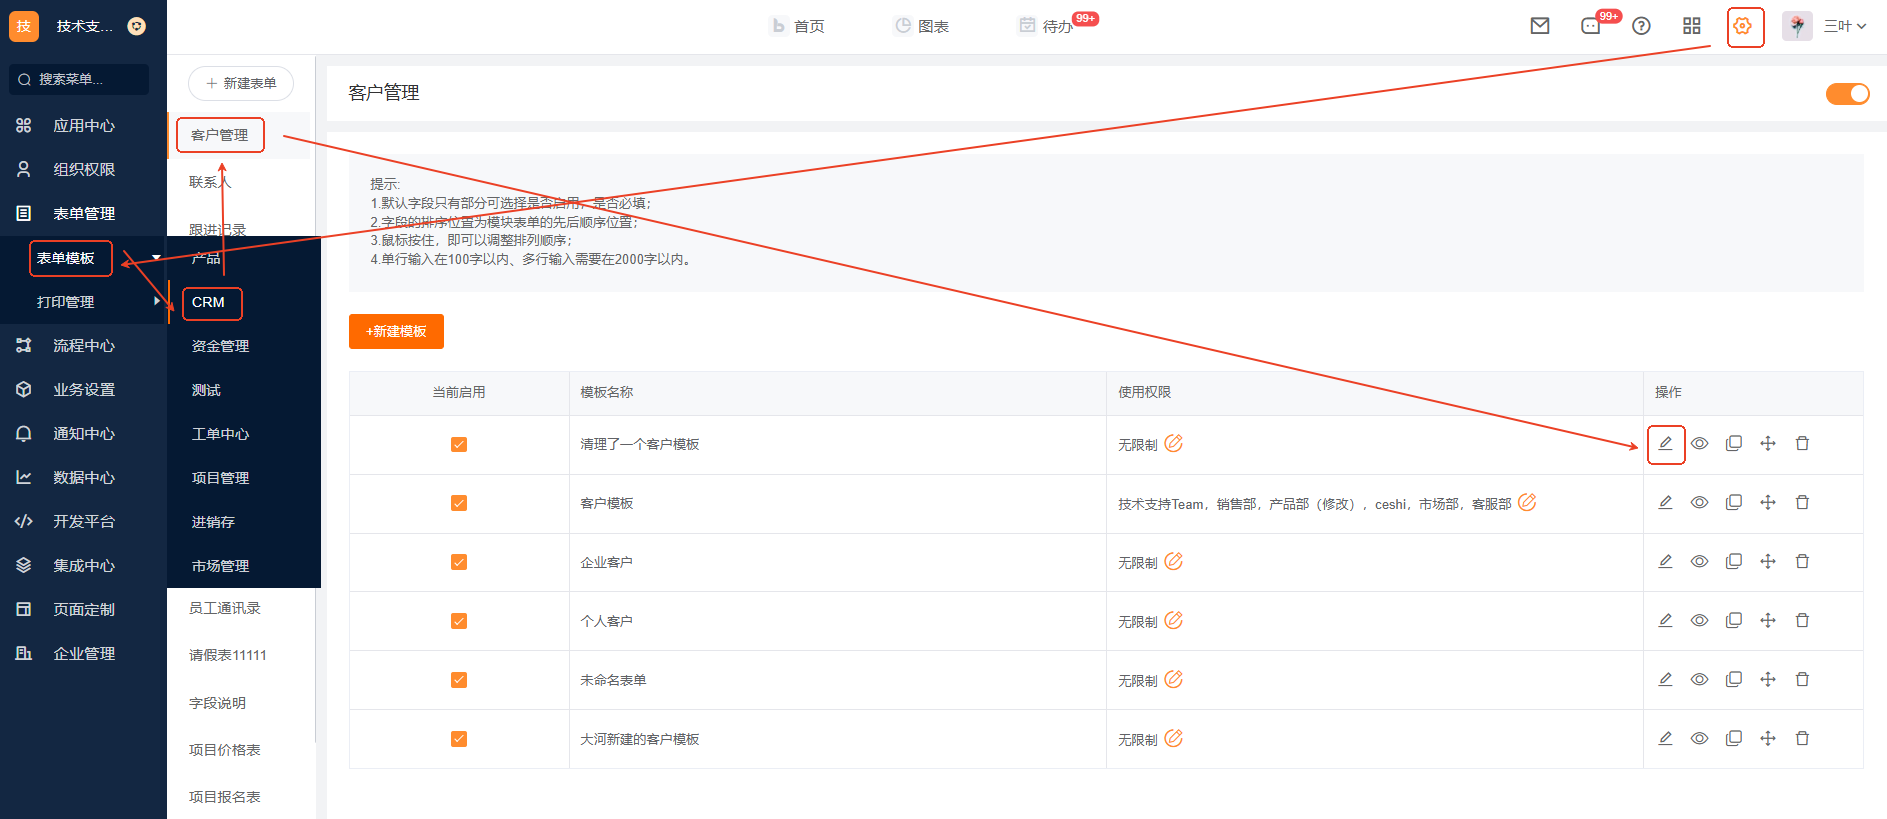This screenshot has width=1887, height=819.
Task: Expand the 三叶 user account dropdown
Action: [x=1845, y=26]
